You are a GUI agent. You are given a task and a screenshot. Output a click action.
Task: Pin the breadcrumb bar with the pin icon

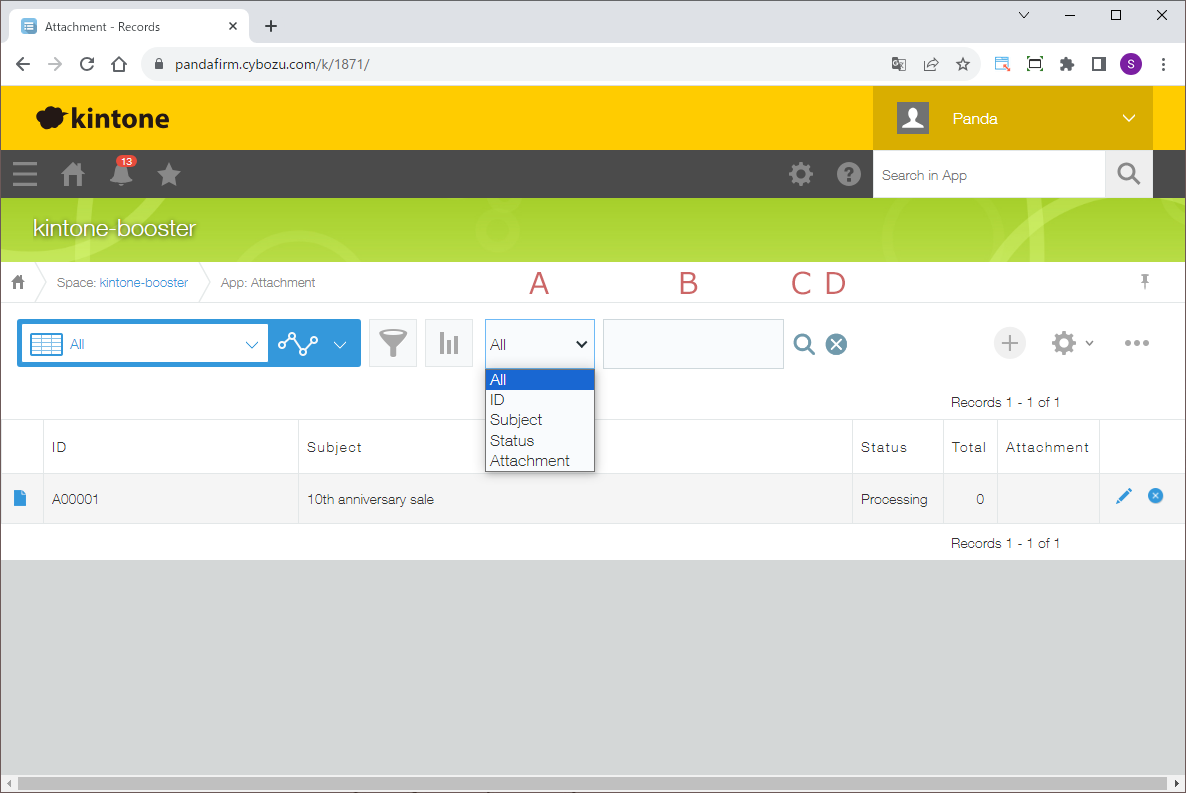[1145, 282]
